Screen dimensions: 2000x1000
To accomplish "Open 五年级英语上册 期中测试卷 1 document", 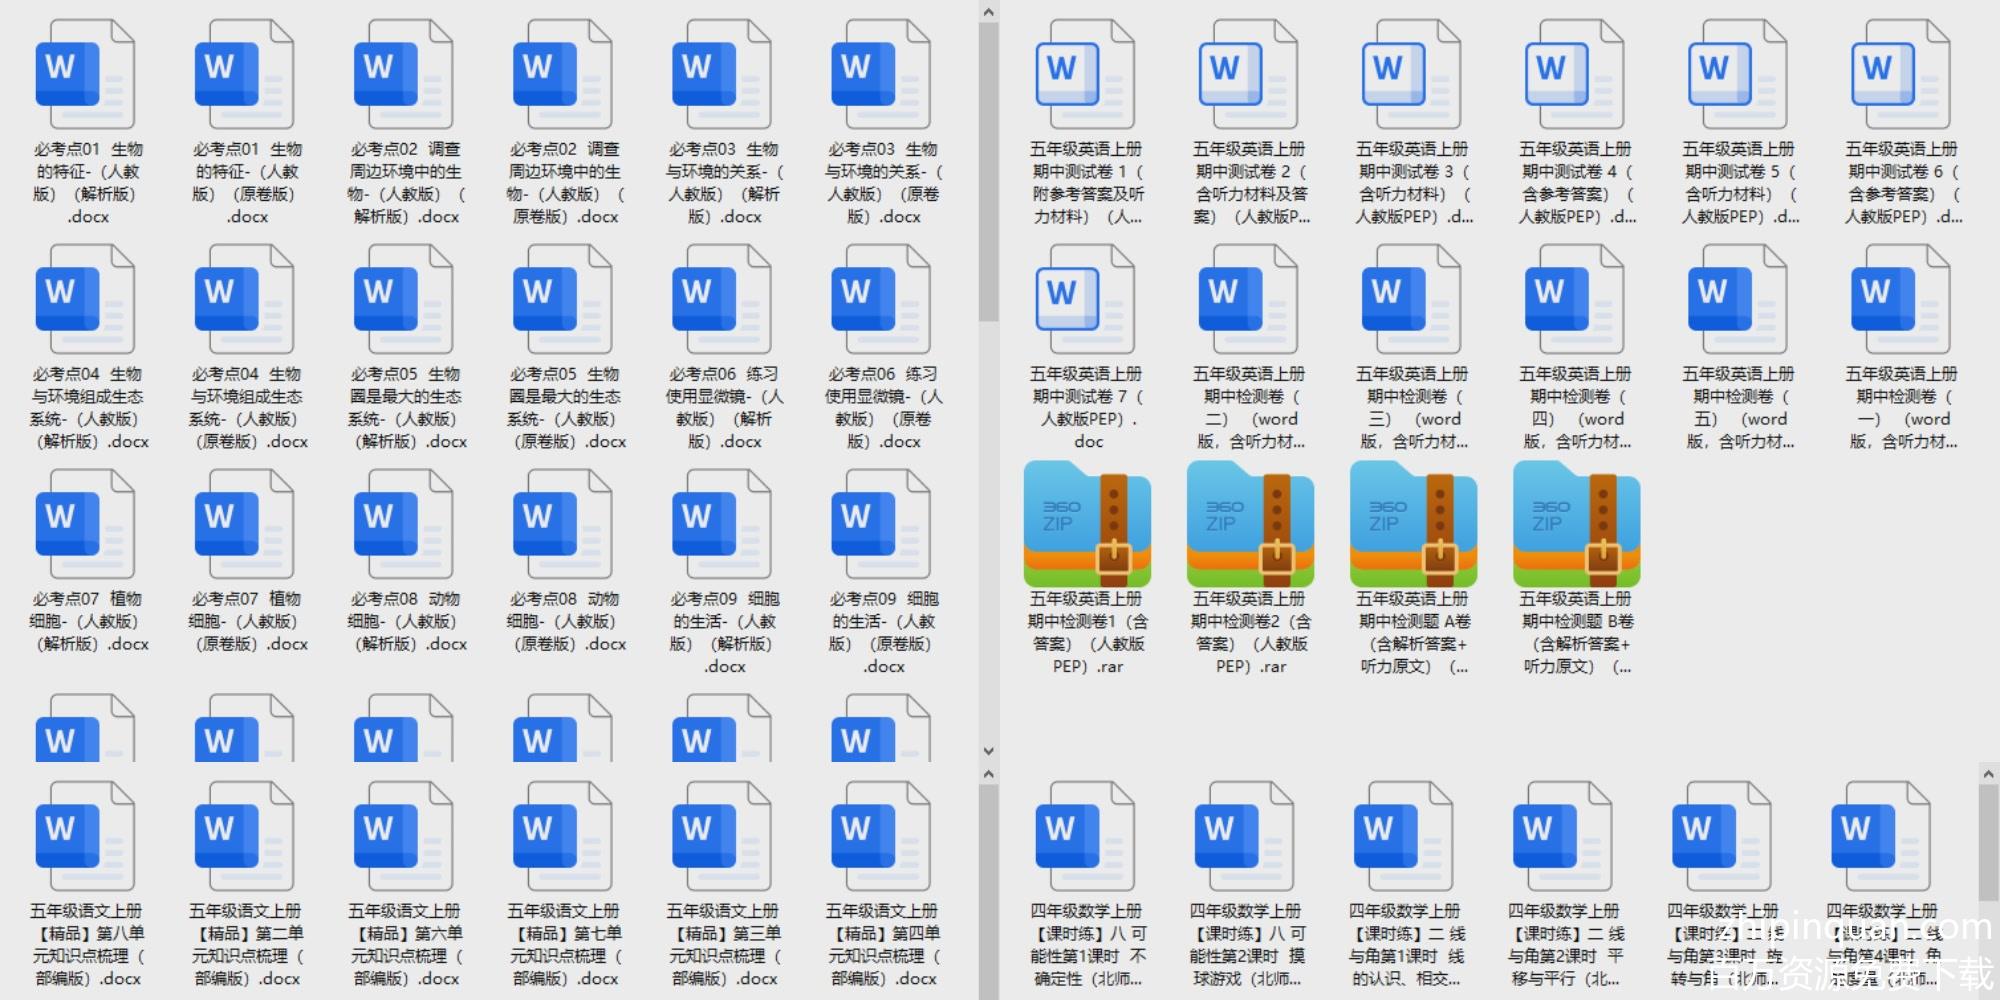I will [x=1086, y=75].
